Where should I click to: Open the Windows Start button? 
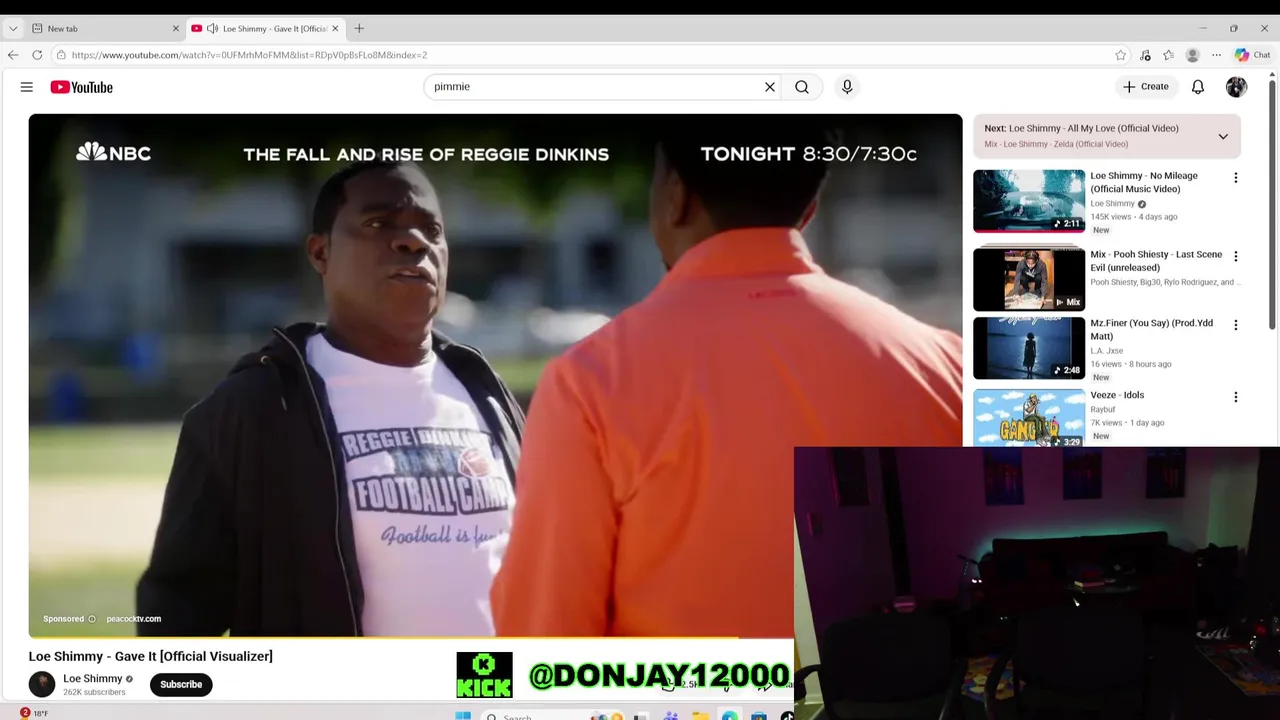pyautogui.click(x=463, y=715)
